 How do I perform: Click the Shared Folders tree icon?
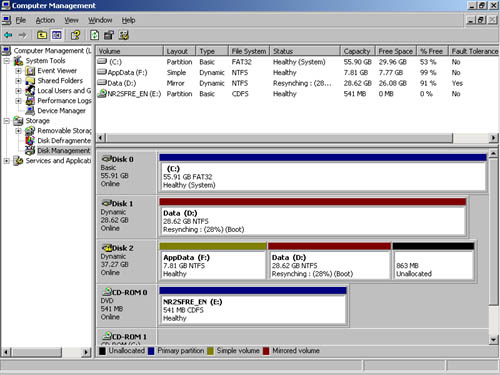(30, 81)
